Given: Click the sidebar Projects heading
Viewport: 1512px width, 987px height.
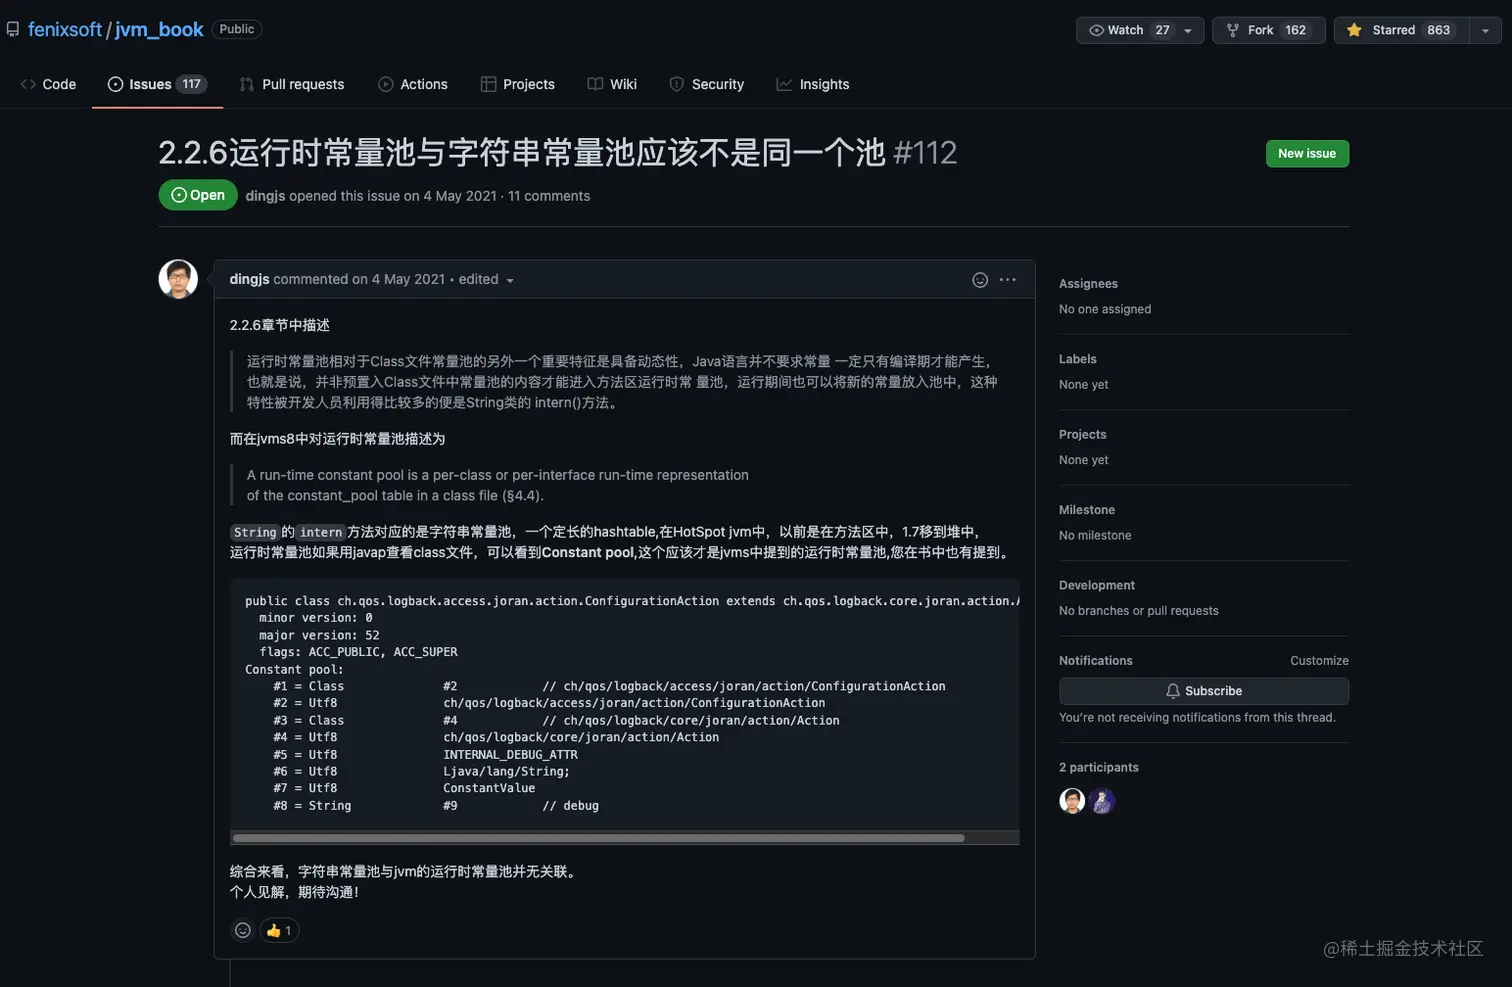Looking at the screenshot, I should pos(1083,434).
